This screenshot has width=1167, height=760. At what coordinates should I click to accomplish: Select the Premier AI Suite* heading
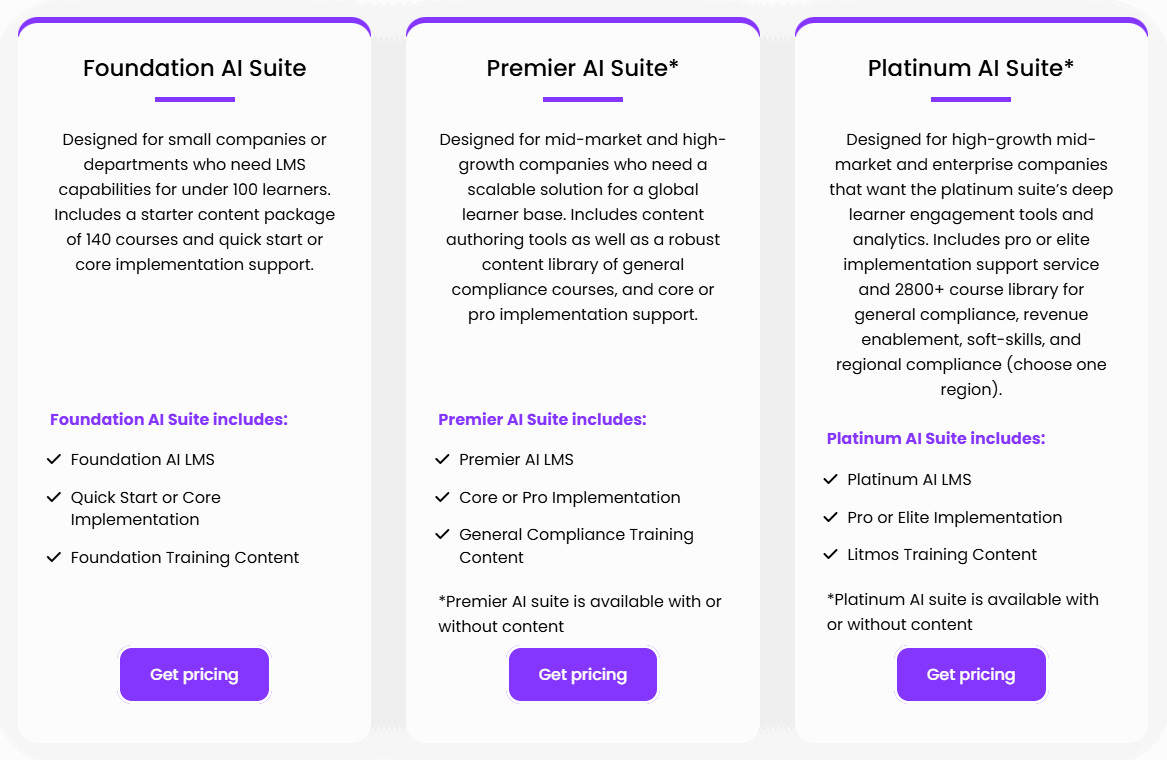pos(583,68)
